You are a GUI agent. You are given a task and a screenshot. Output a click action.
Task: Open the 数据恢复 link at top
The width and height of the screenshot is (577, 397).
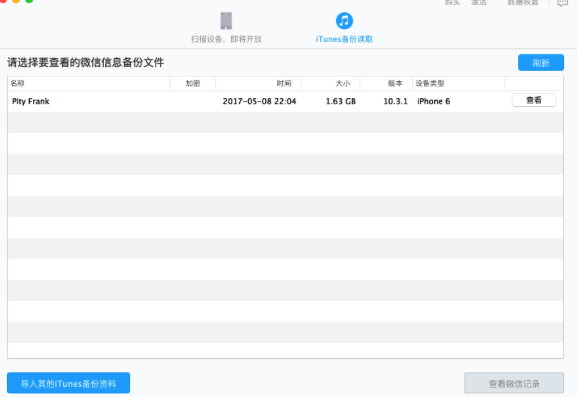(x=523, y=3)
